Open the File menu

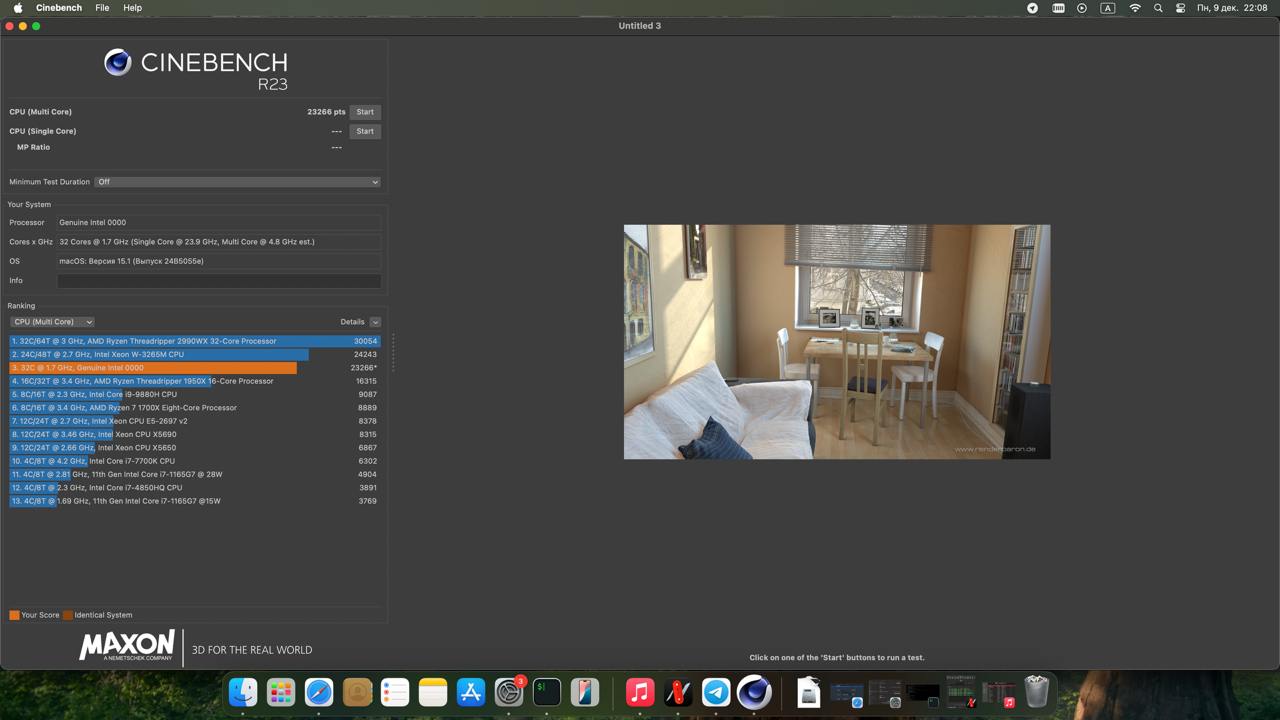(x=102, y=8)
